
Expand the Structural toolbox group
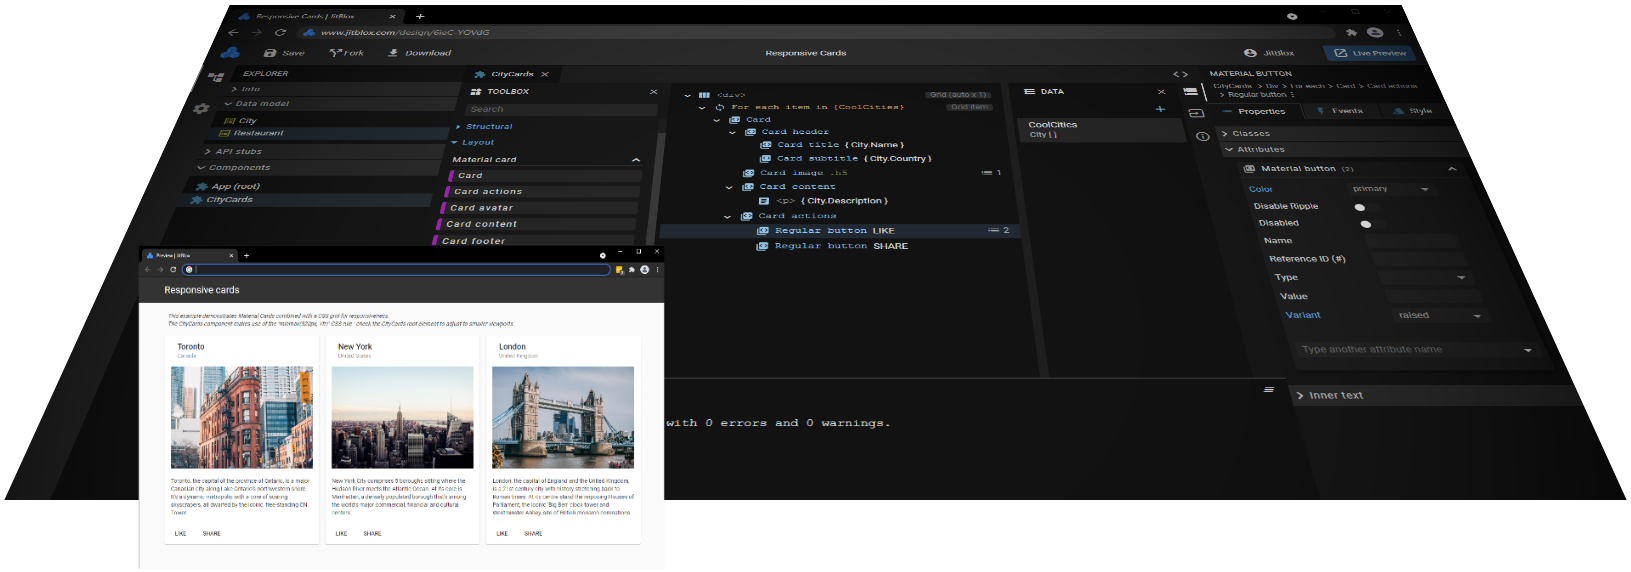pos(484,127)
